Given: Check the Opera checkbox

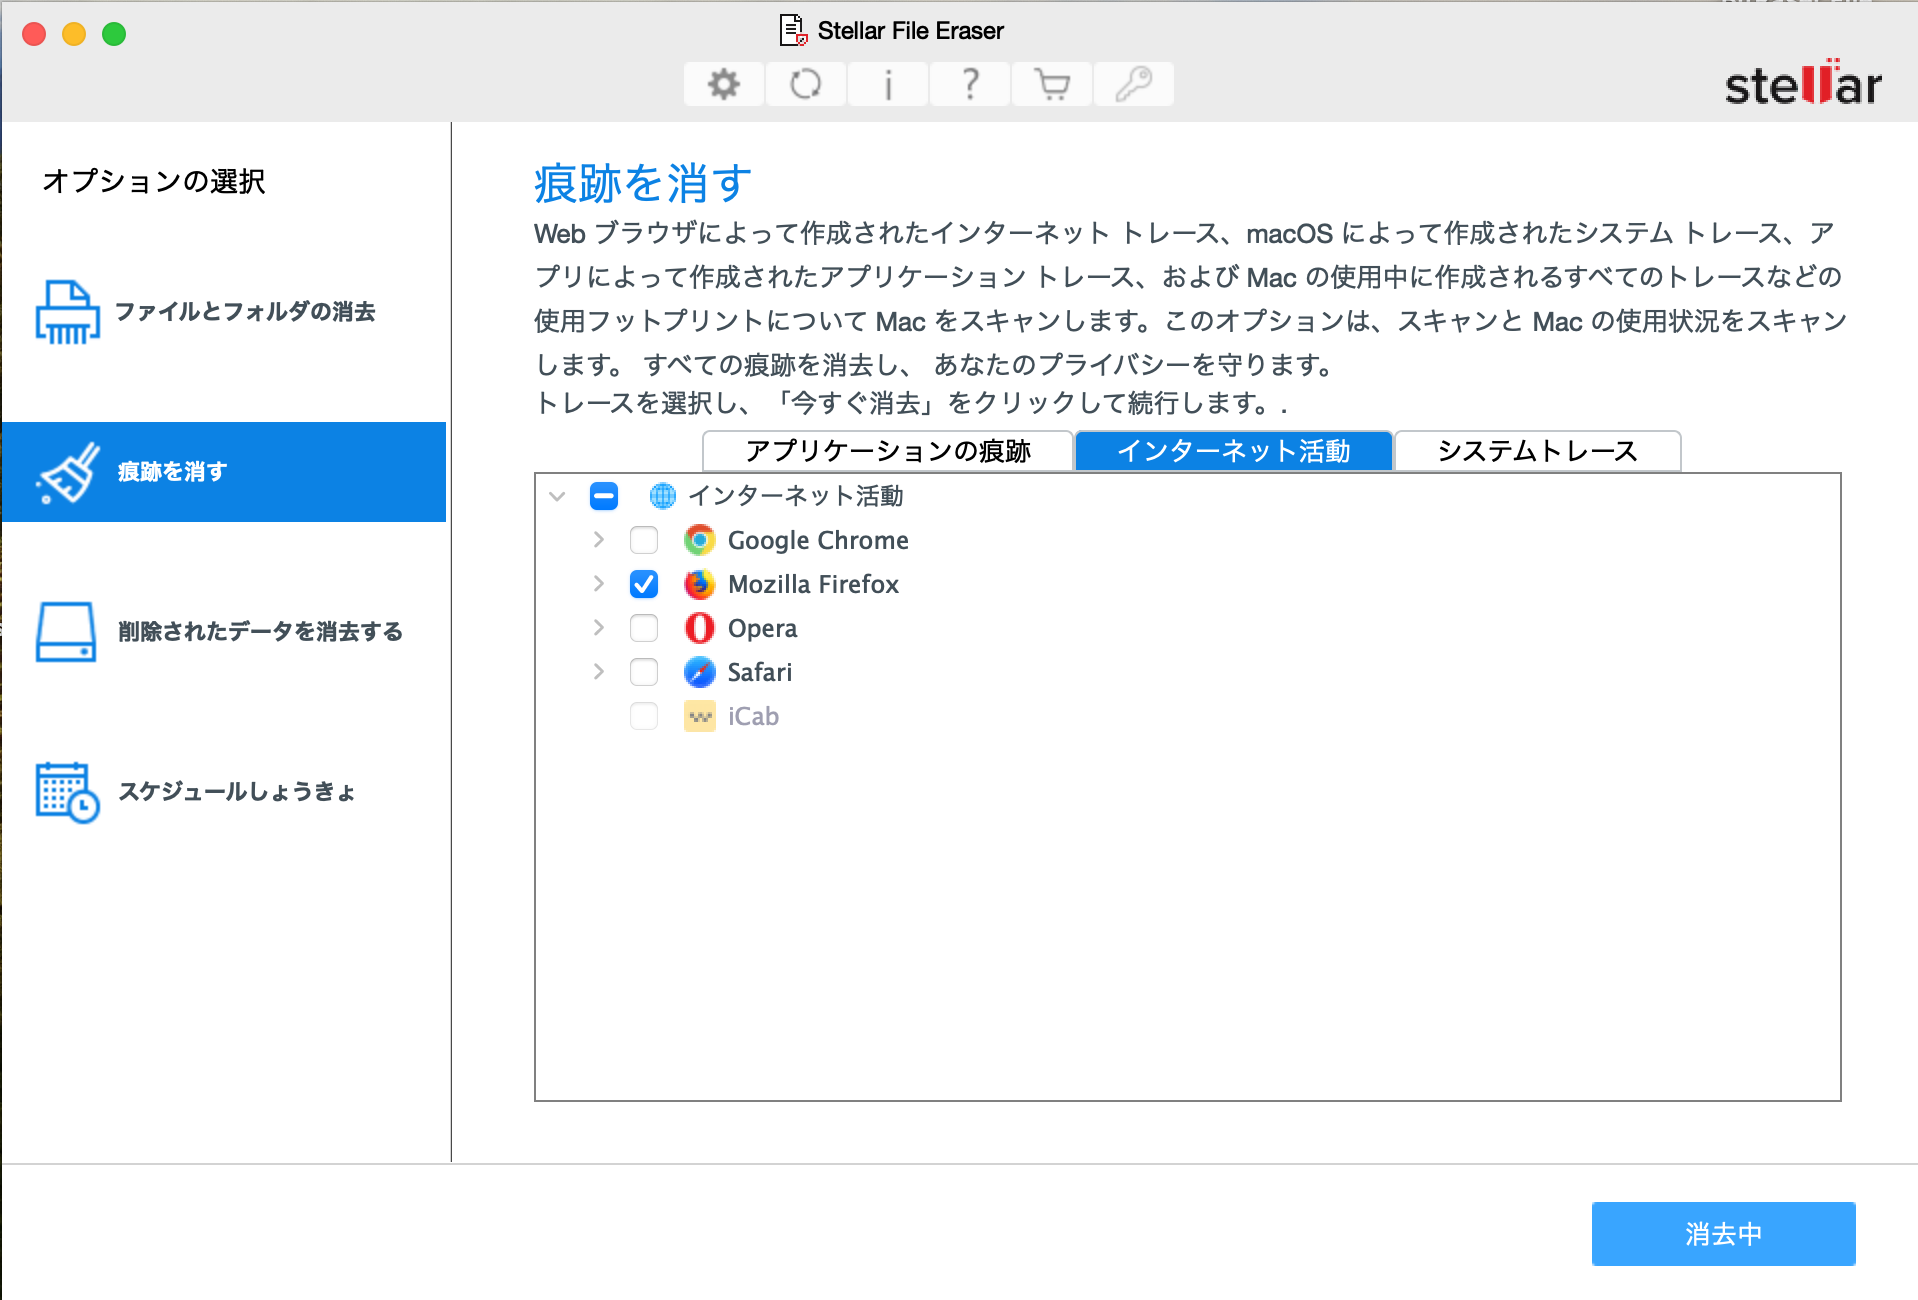Looking at the screenshot, I should point(644,628).
